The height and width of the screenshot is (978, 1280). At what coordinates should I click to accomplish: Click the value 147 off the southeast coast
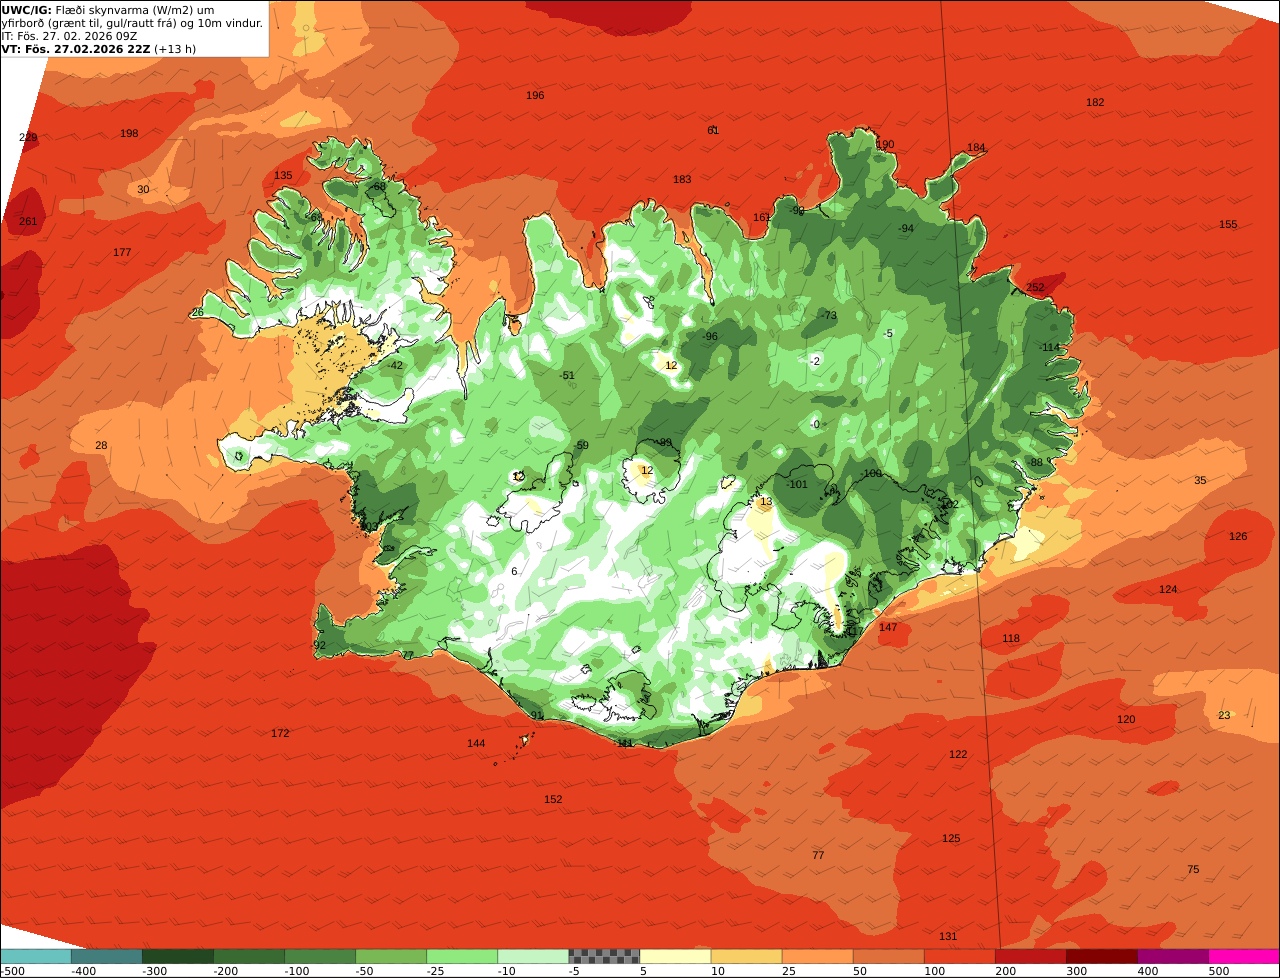888,627
